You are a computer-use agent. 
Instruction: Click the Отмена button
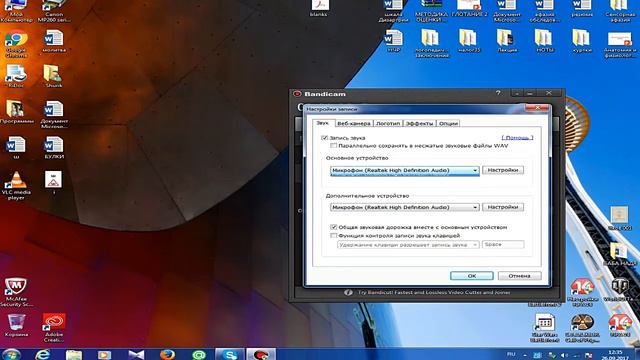(520, 276)
